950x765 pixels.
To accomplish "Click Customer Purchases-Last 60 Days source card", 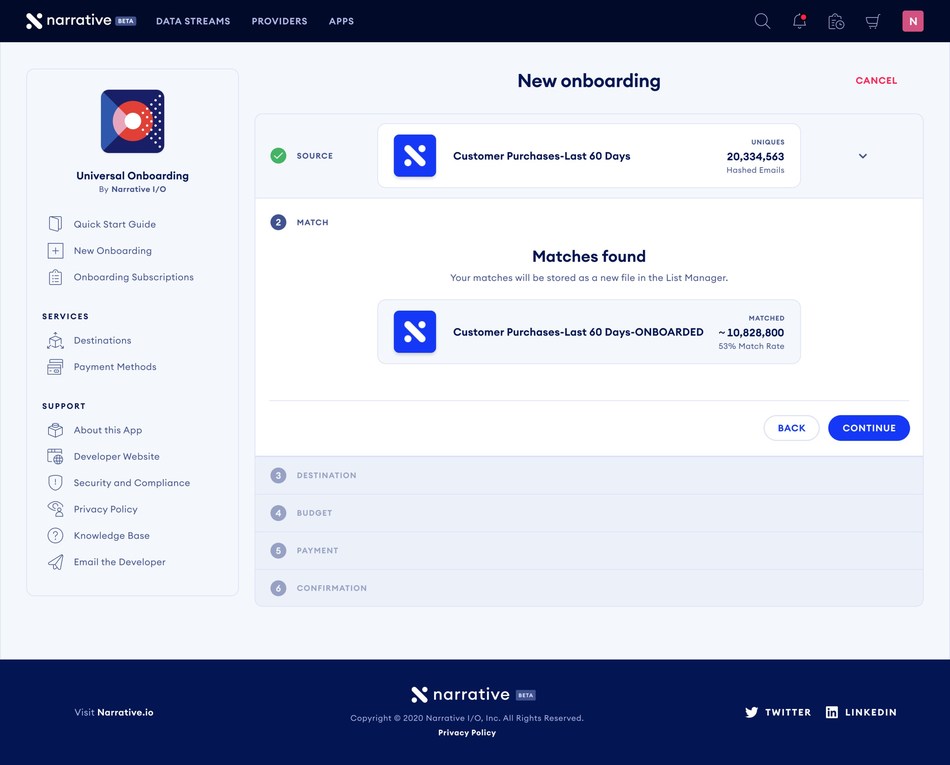I will (x=589, y=156).
